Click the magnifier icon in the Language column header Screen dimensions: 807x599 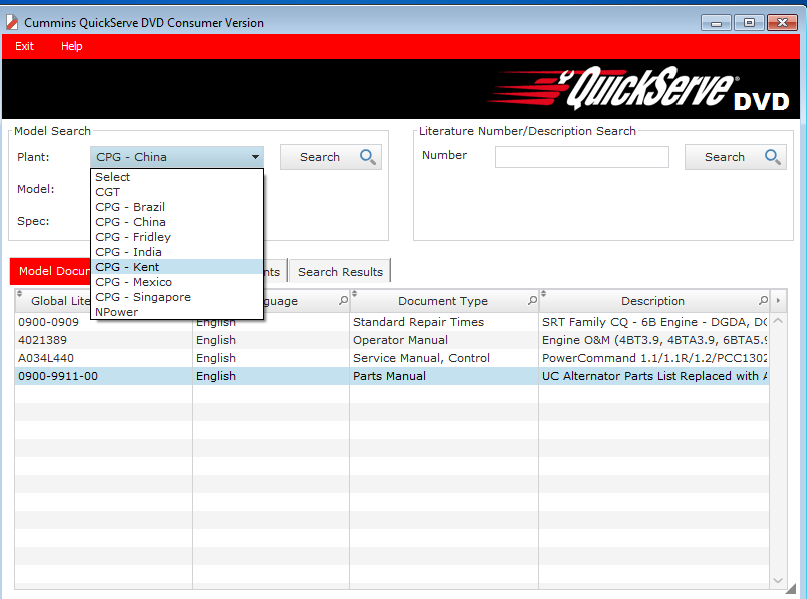click(343, 301)
